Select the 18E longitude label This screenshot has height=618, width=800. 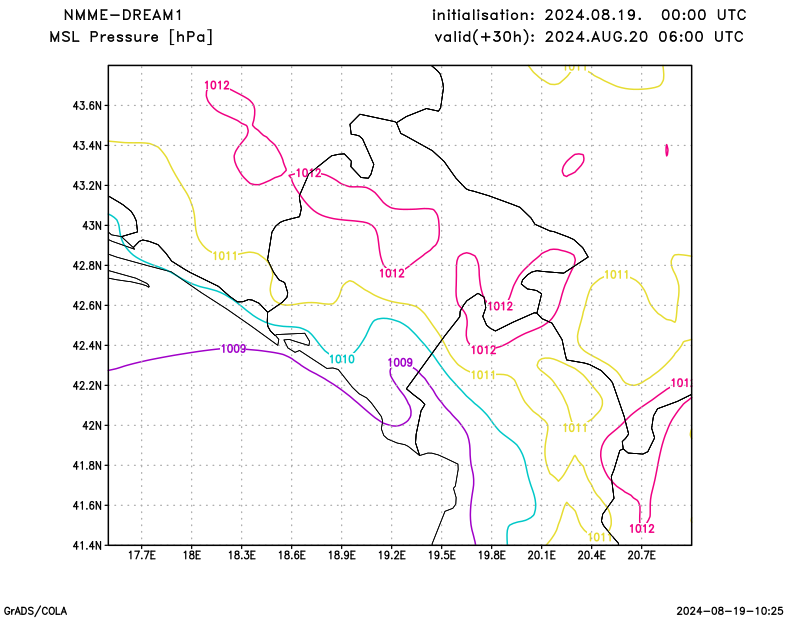[191, 555]
